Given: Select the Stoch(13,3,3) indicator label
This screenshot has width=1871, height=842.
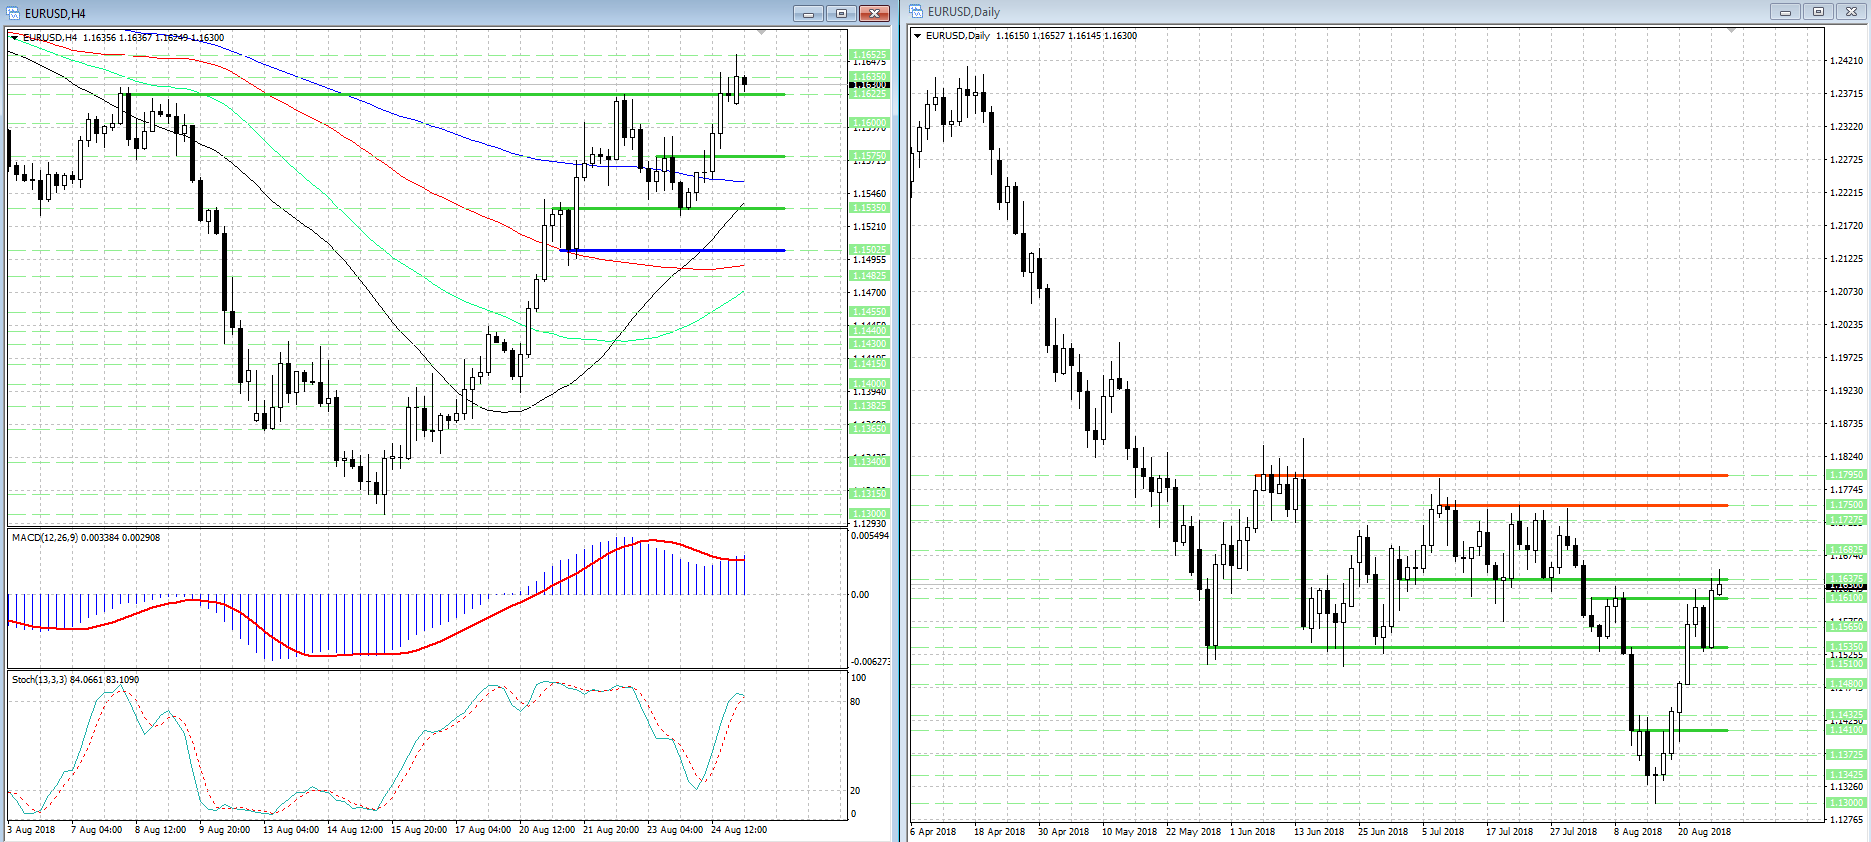Looking at the screenshot, I should pos(75,680).
